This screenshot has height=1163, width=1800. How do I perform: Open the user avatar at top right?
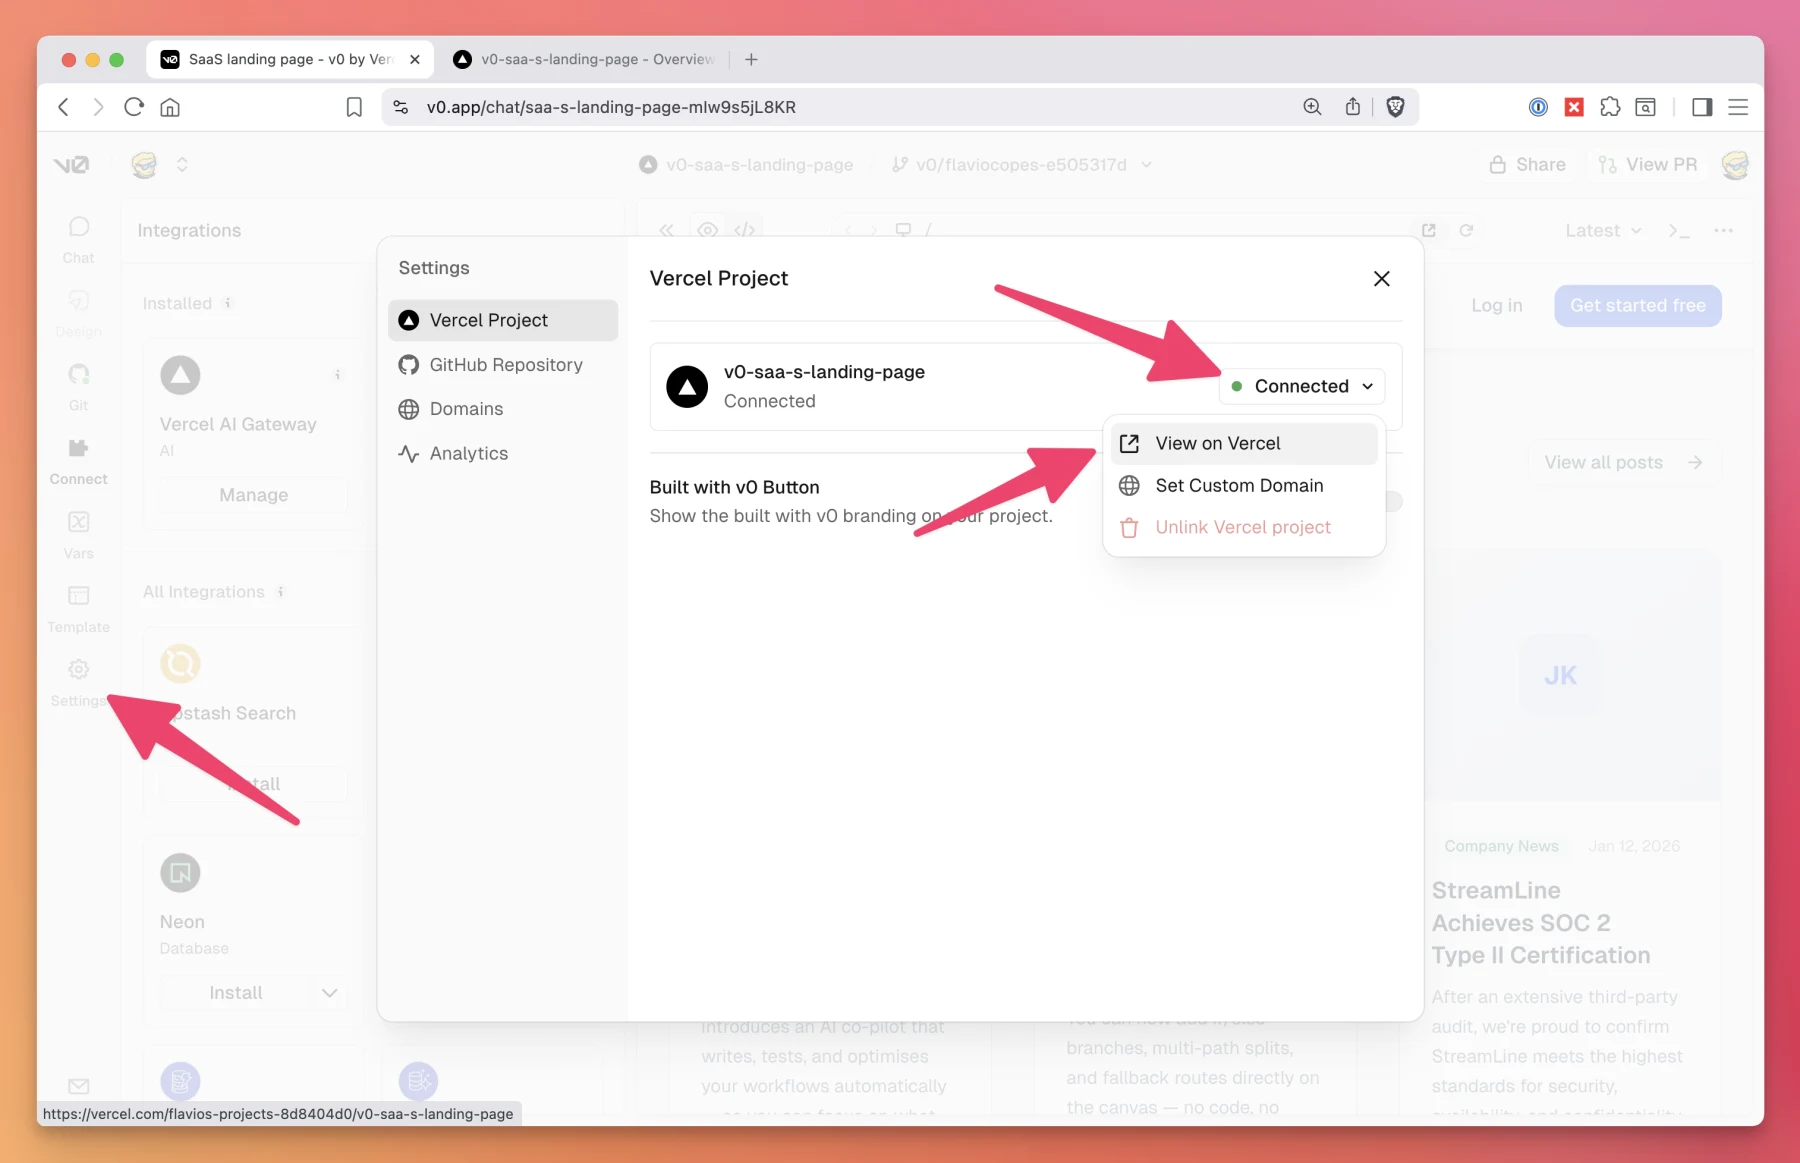click(x=1735, y=165)
